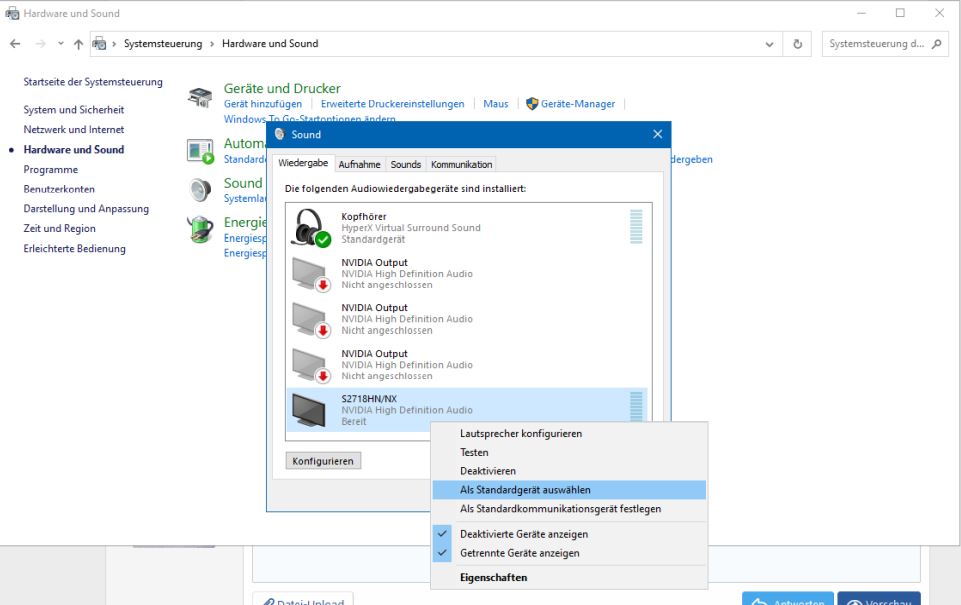Open the recent locations dropdown arrow
The width and height of the screenshot is (961, 605).
61,44
